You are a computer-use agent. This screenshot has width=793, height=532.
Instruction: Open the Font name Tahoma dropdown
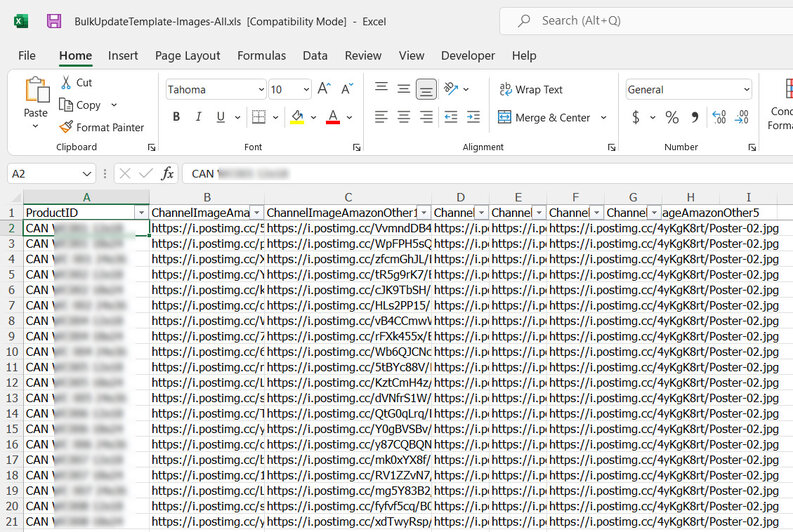point(261,90)
